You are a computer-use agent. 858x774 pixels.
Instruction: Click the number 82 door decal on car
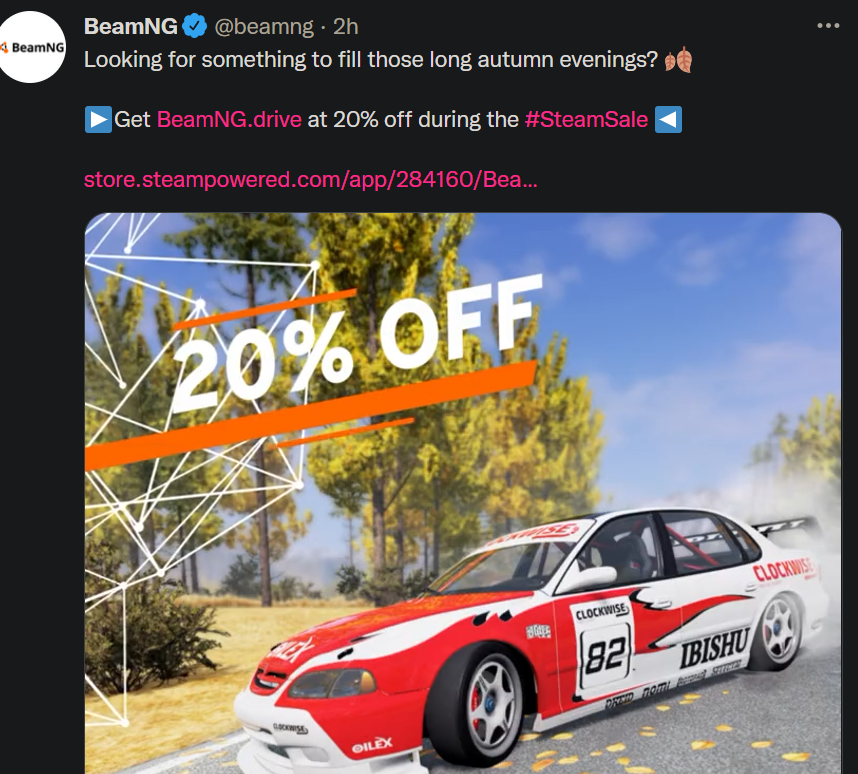point(605,654)
